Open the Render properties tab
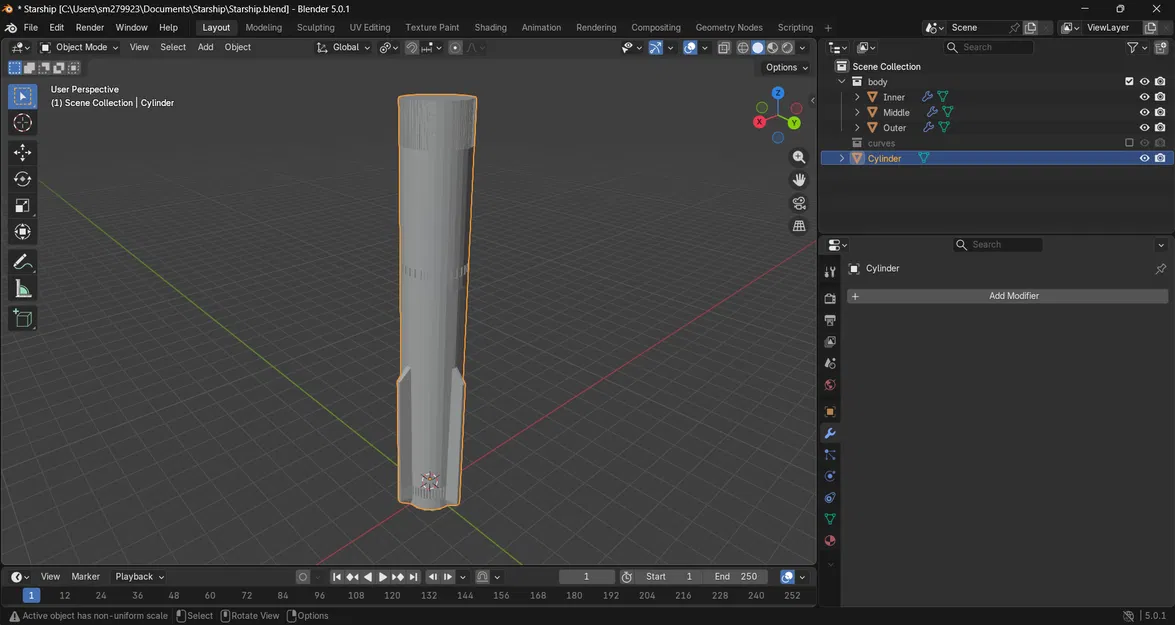The width and height of the screenshot is (1175, 625). pos(829,297)
